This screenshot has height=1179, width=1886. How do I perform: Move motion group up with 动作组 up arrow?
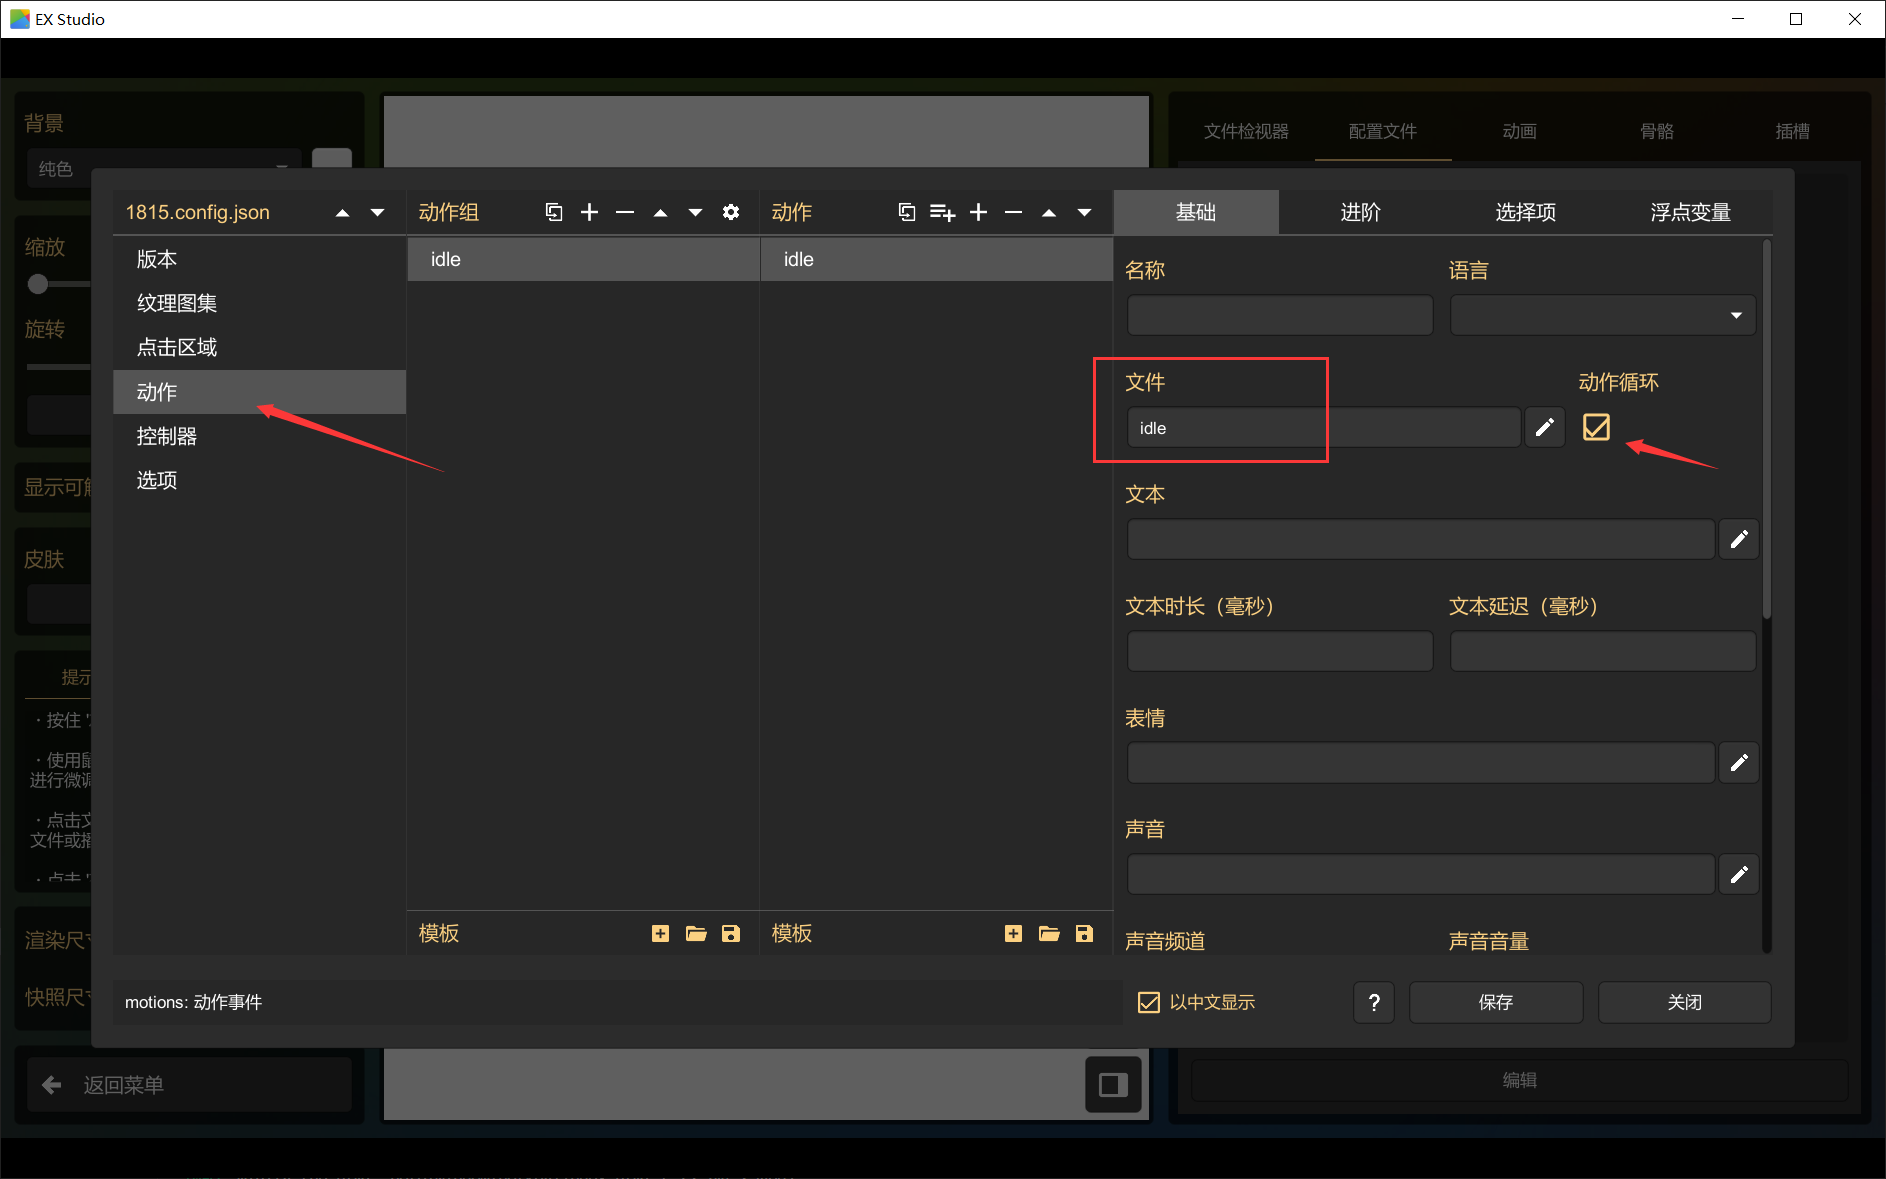pyautogui.click(x=660, y=212)
